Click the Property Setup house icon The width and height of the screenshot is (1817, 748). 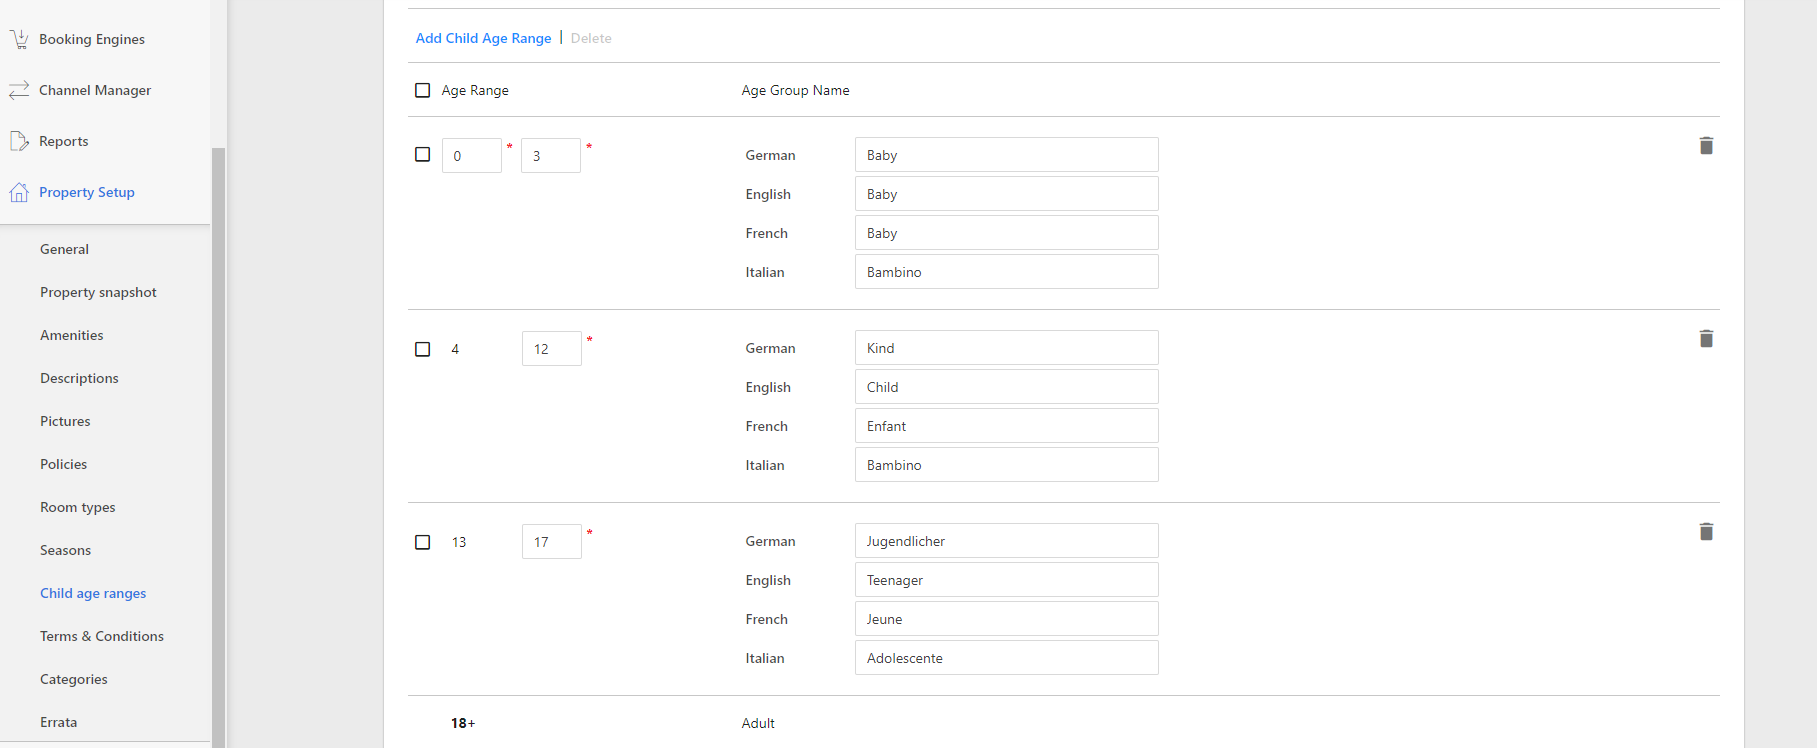[x=19, y=192]
